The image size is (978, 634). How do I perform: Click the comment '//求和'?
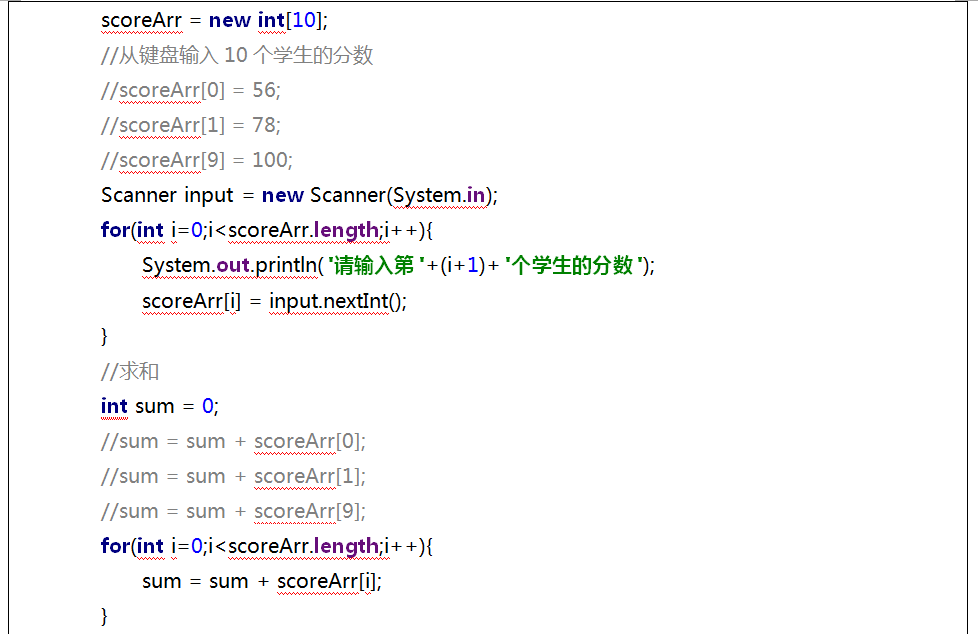coord(130,371)
